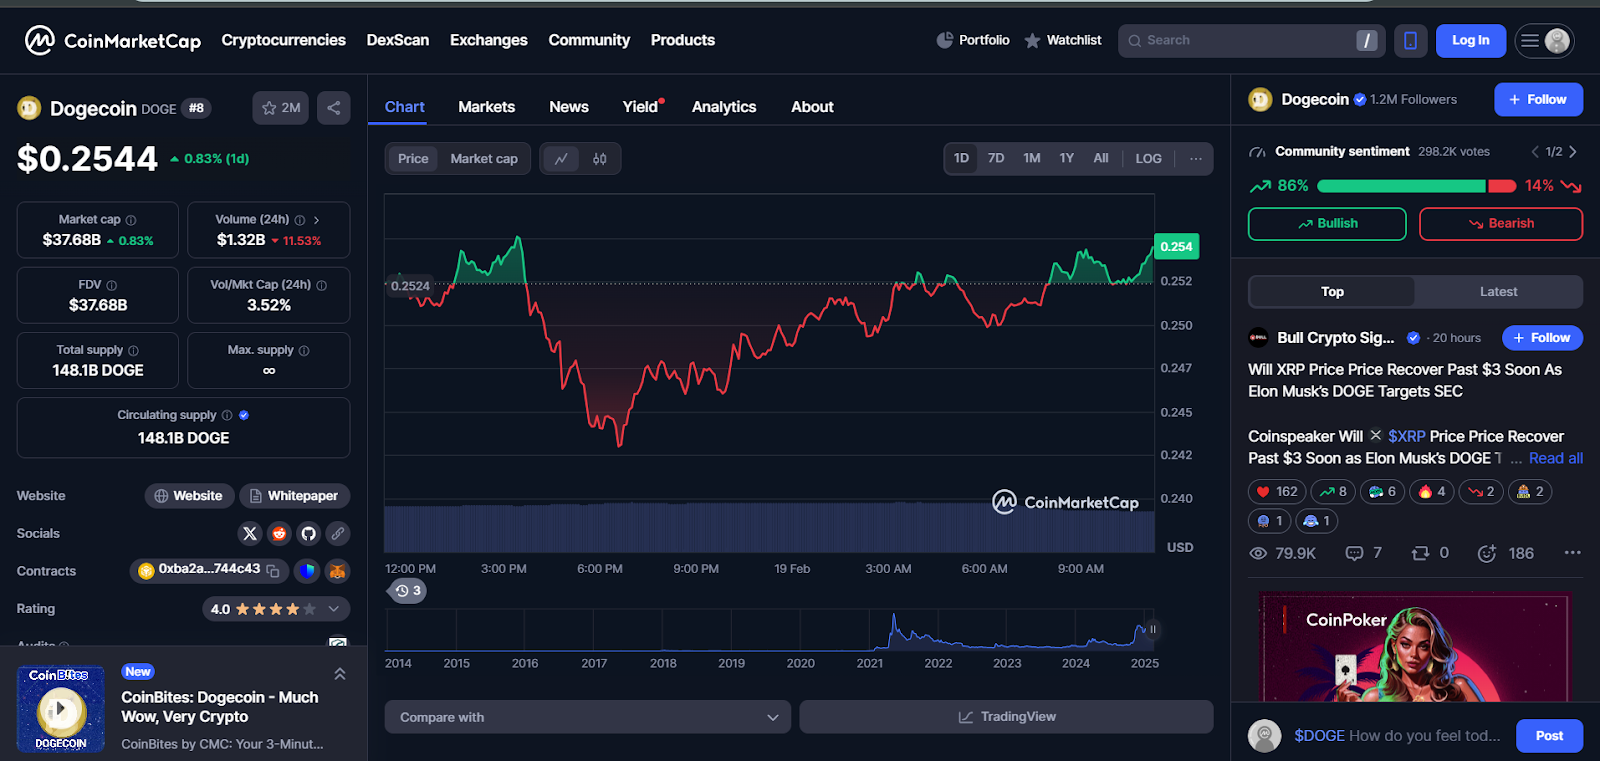Open the Products menu
Image resolution: width=1600 pixels, height=761 pixels.
[683, 40]
